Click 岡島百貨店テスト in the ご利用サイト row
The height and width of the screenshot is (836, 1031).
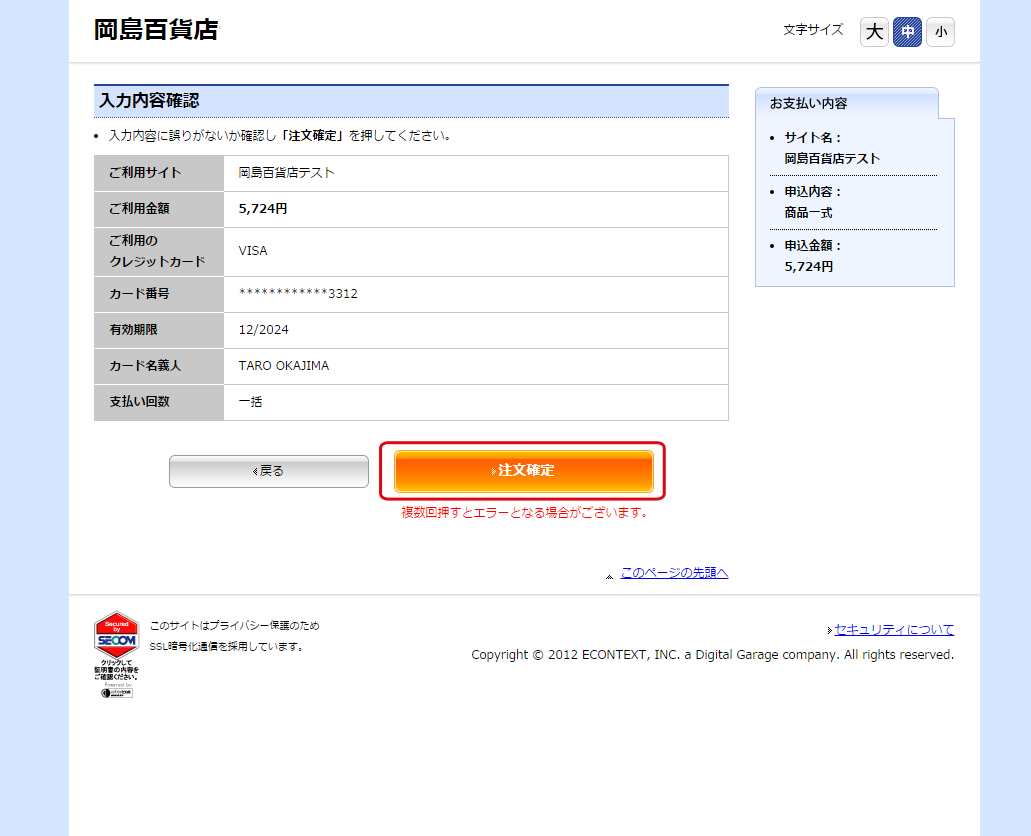[287, 173]
